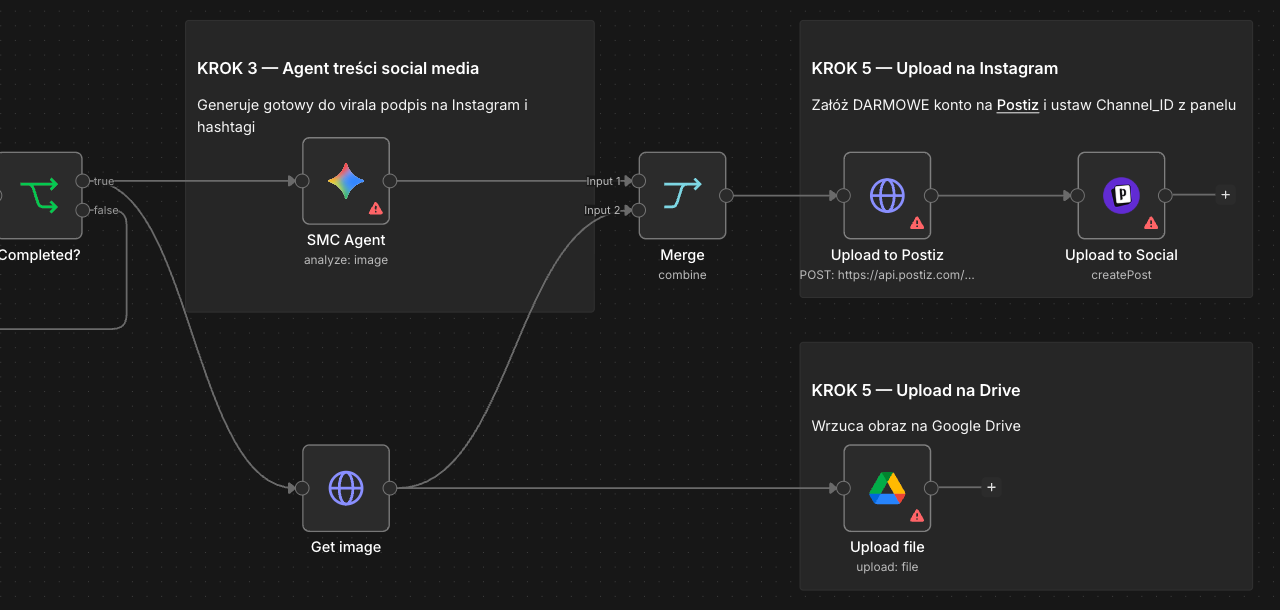Click the Upload to Postiz label
The height and width of the screenshot is (610, 1280).
tap(887, 255)
